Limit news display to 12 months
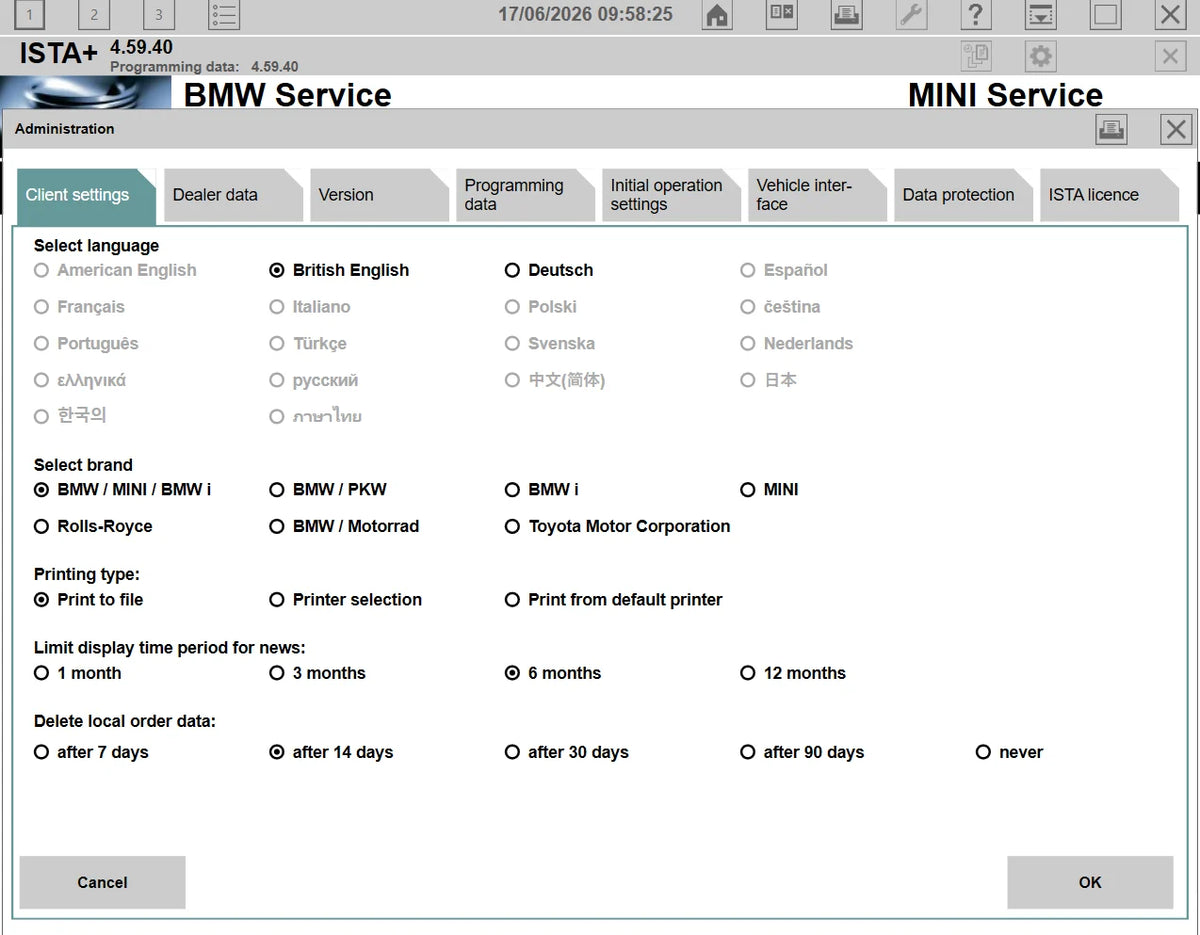 tap(793, 673)
